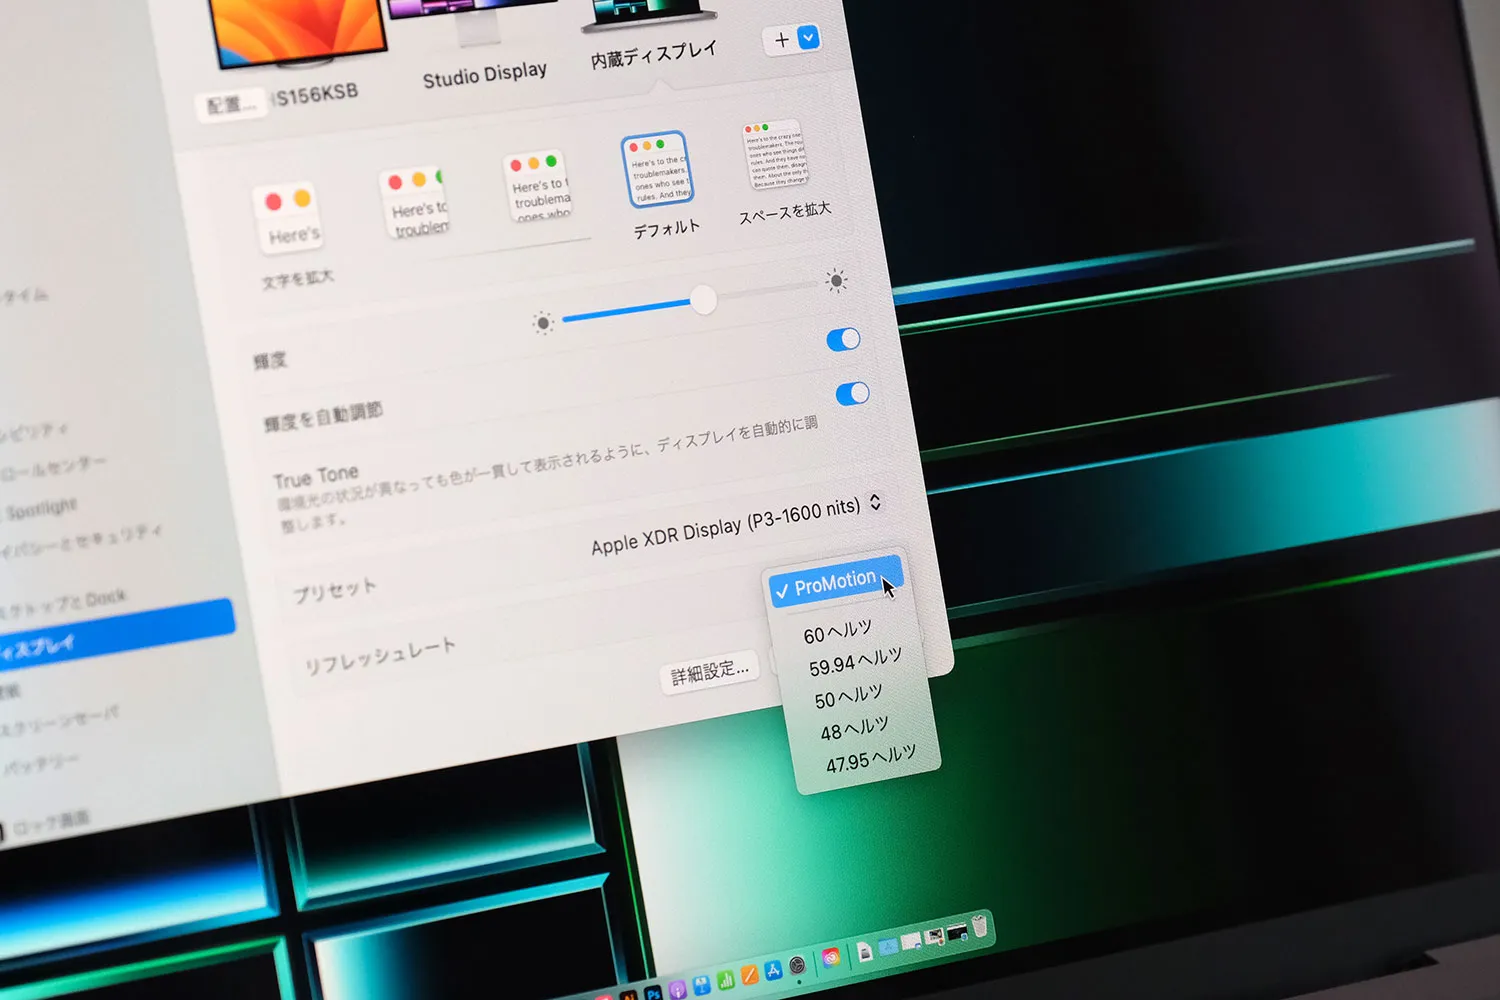Open the Trash in the Dock

click(980, 926)
